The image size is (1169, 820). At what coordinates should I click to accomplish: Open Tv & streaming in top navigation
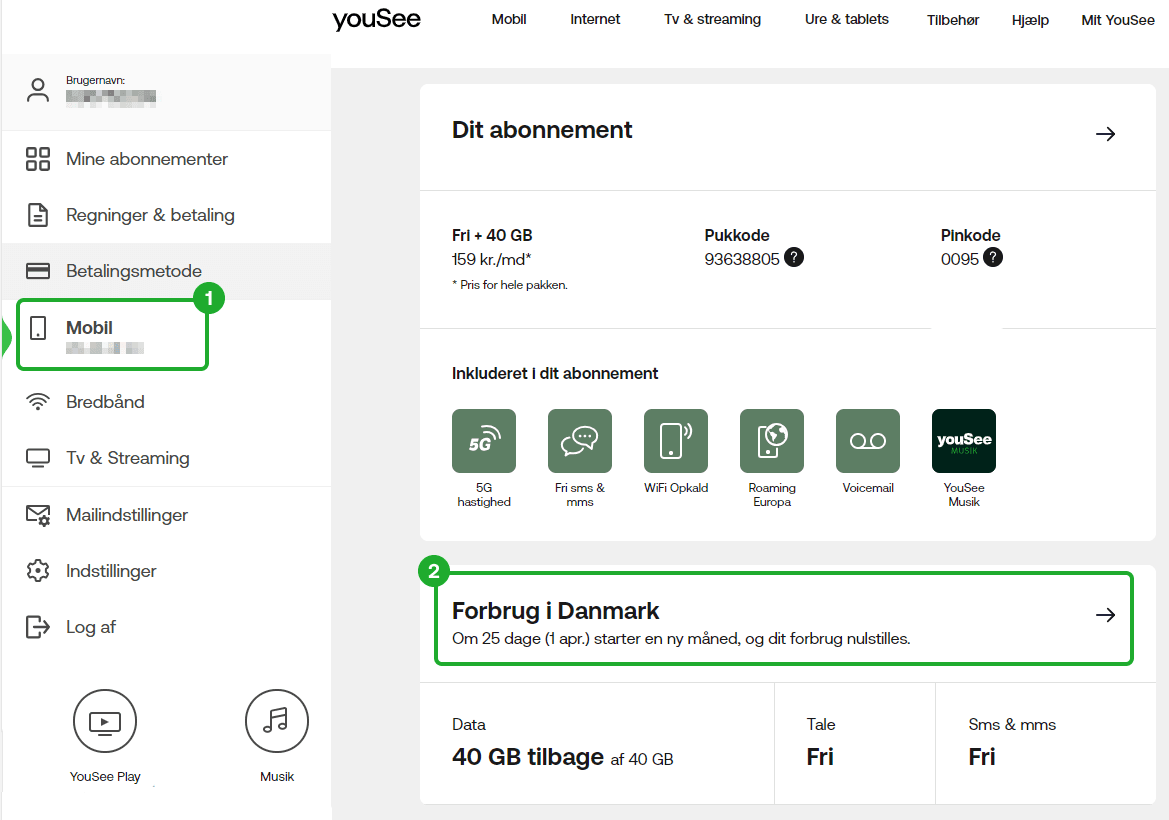[x=712, y=20]
